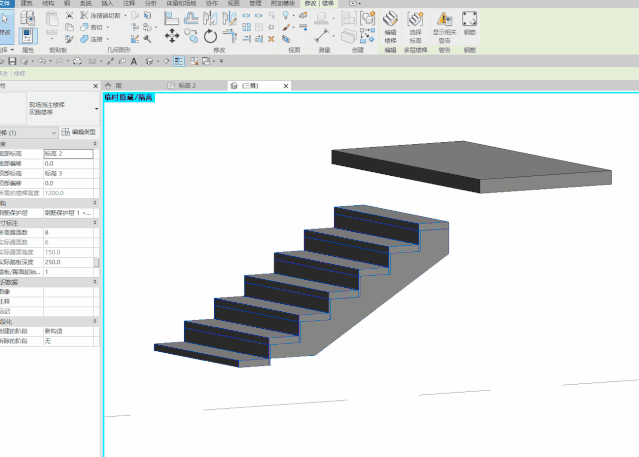Click the Demolish hammer icon in the geometry panel
639x457 pixels.
pyautogui.click(x=147, y=39)
